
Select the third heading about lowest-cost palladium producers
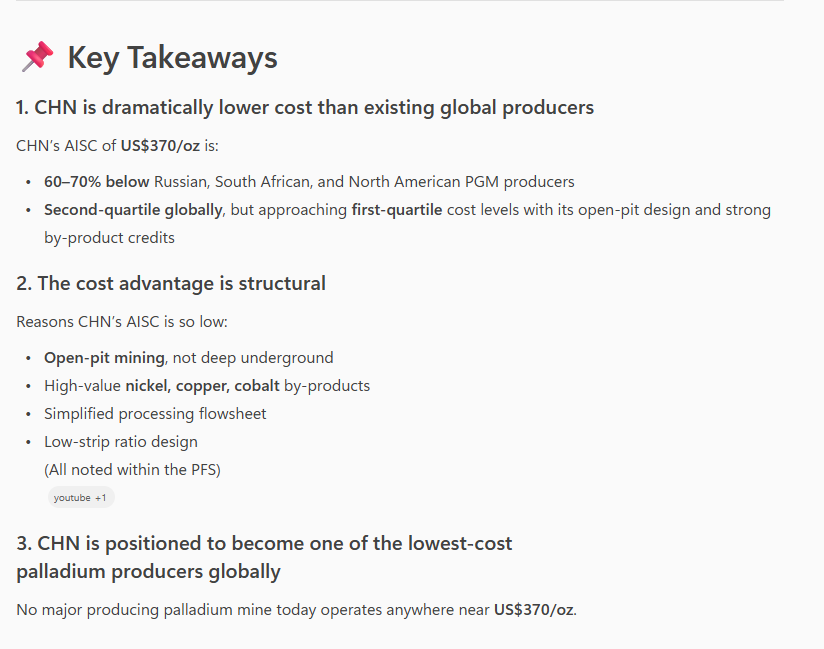pos(264,557)
